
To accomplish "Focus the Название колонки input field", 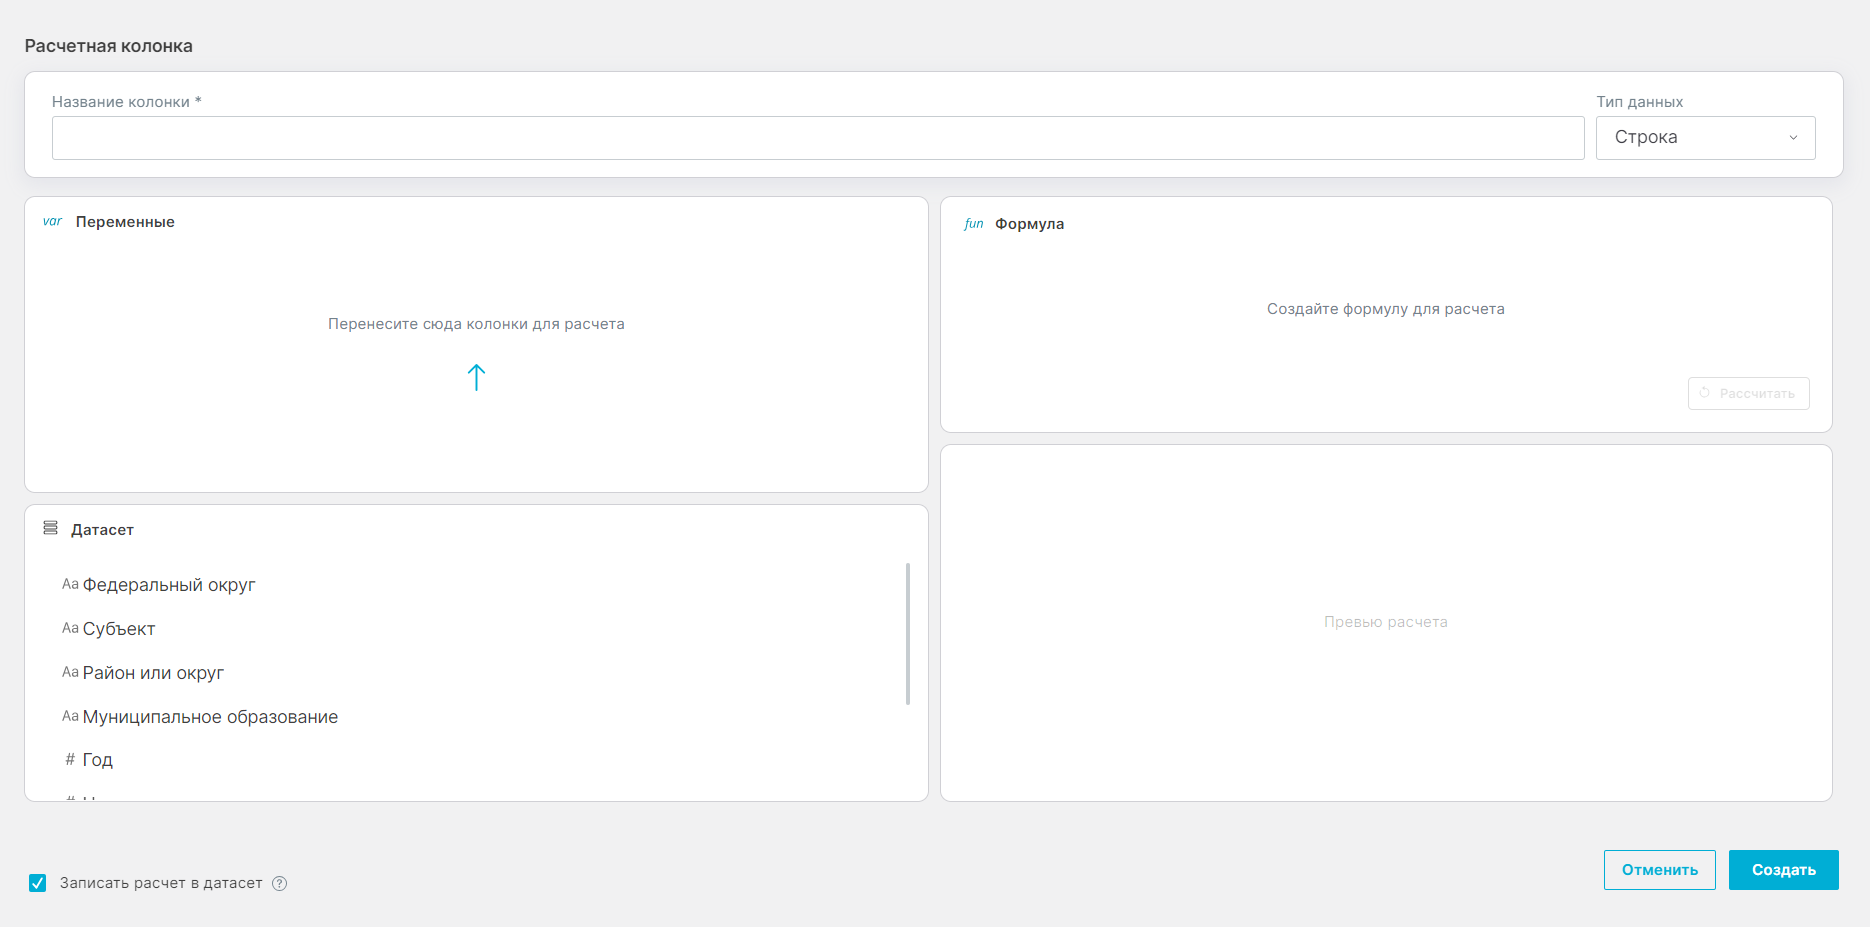I will point(817,138).
